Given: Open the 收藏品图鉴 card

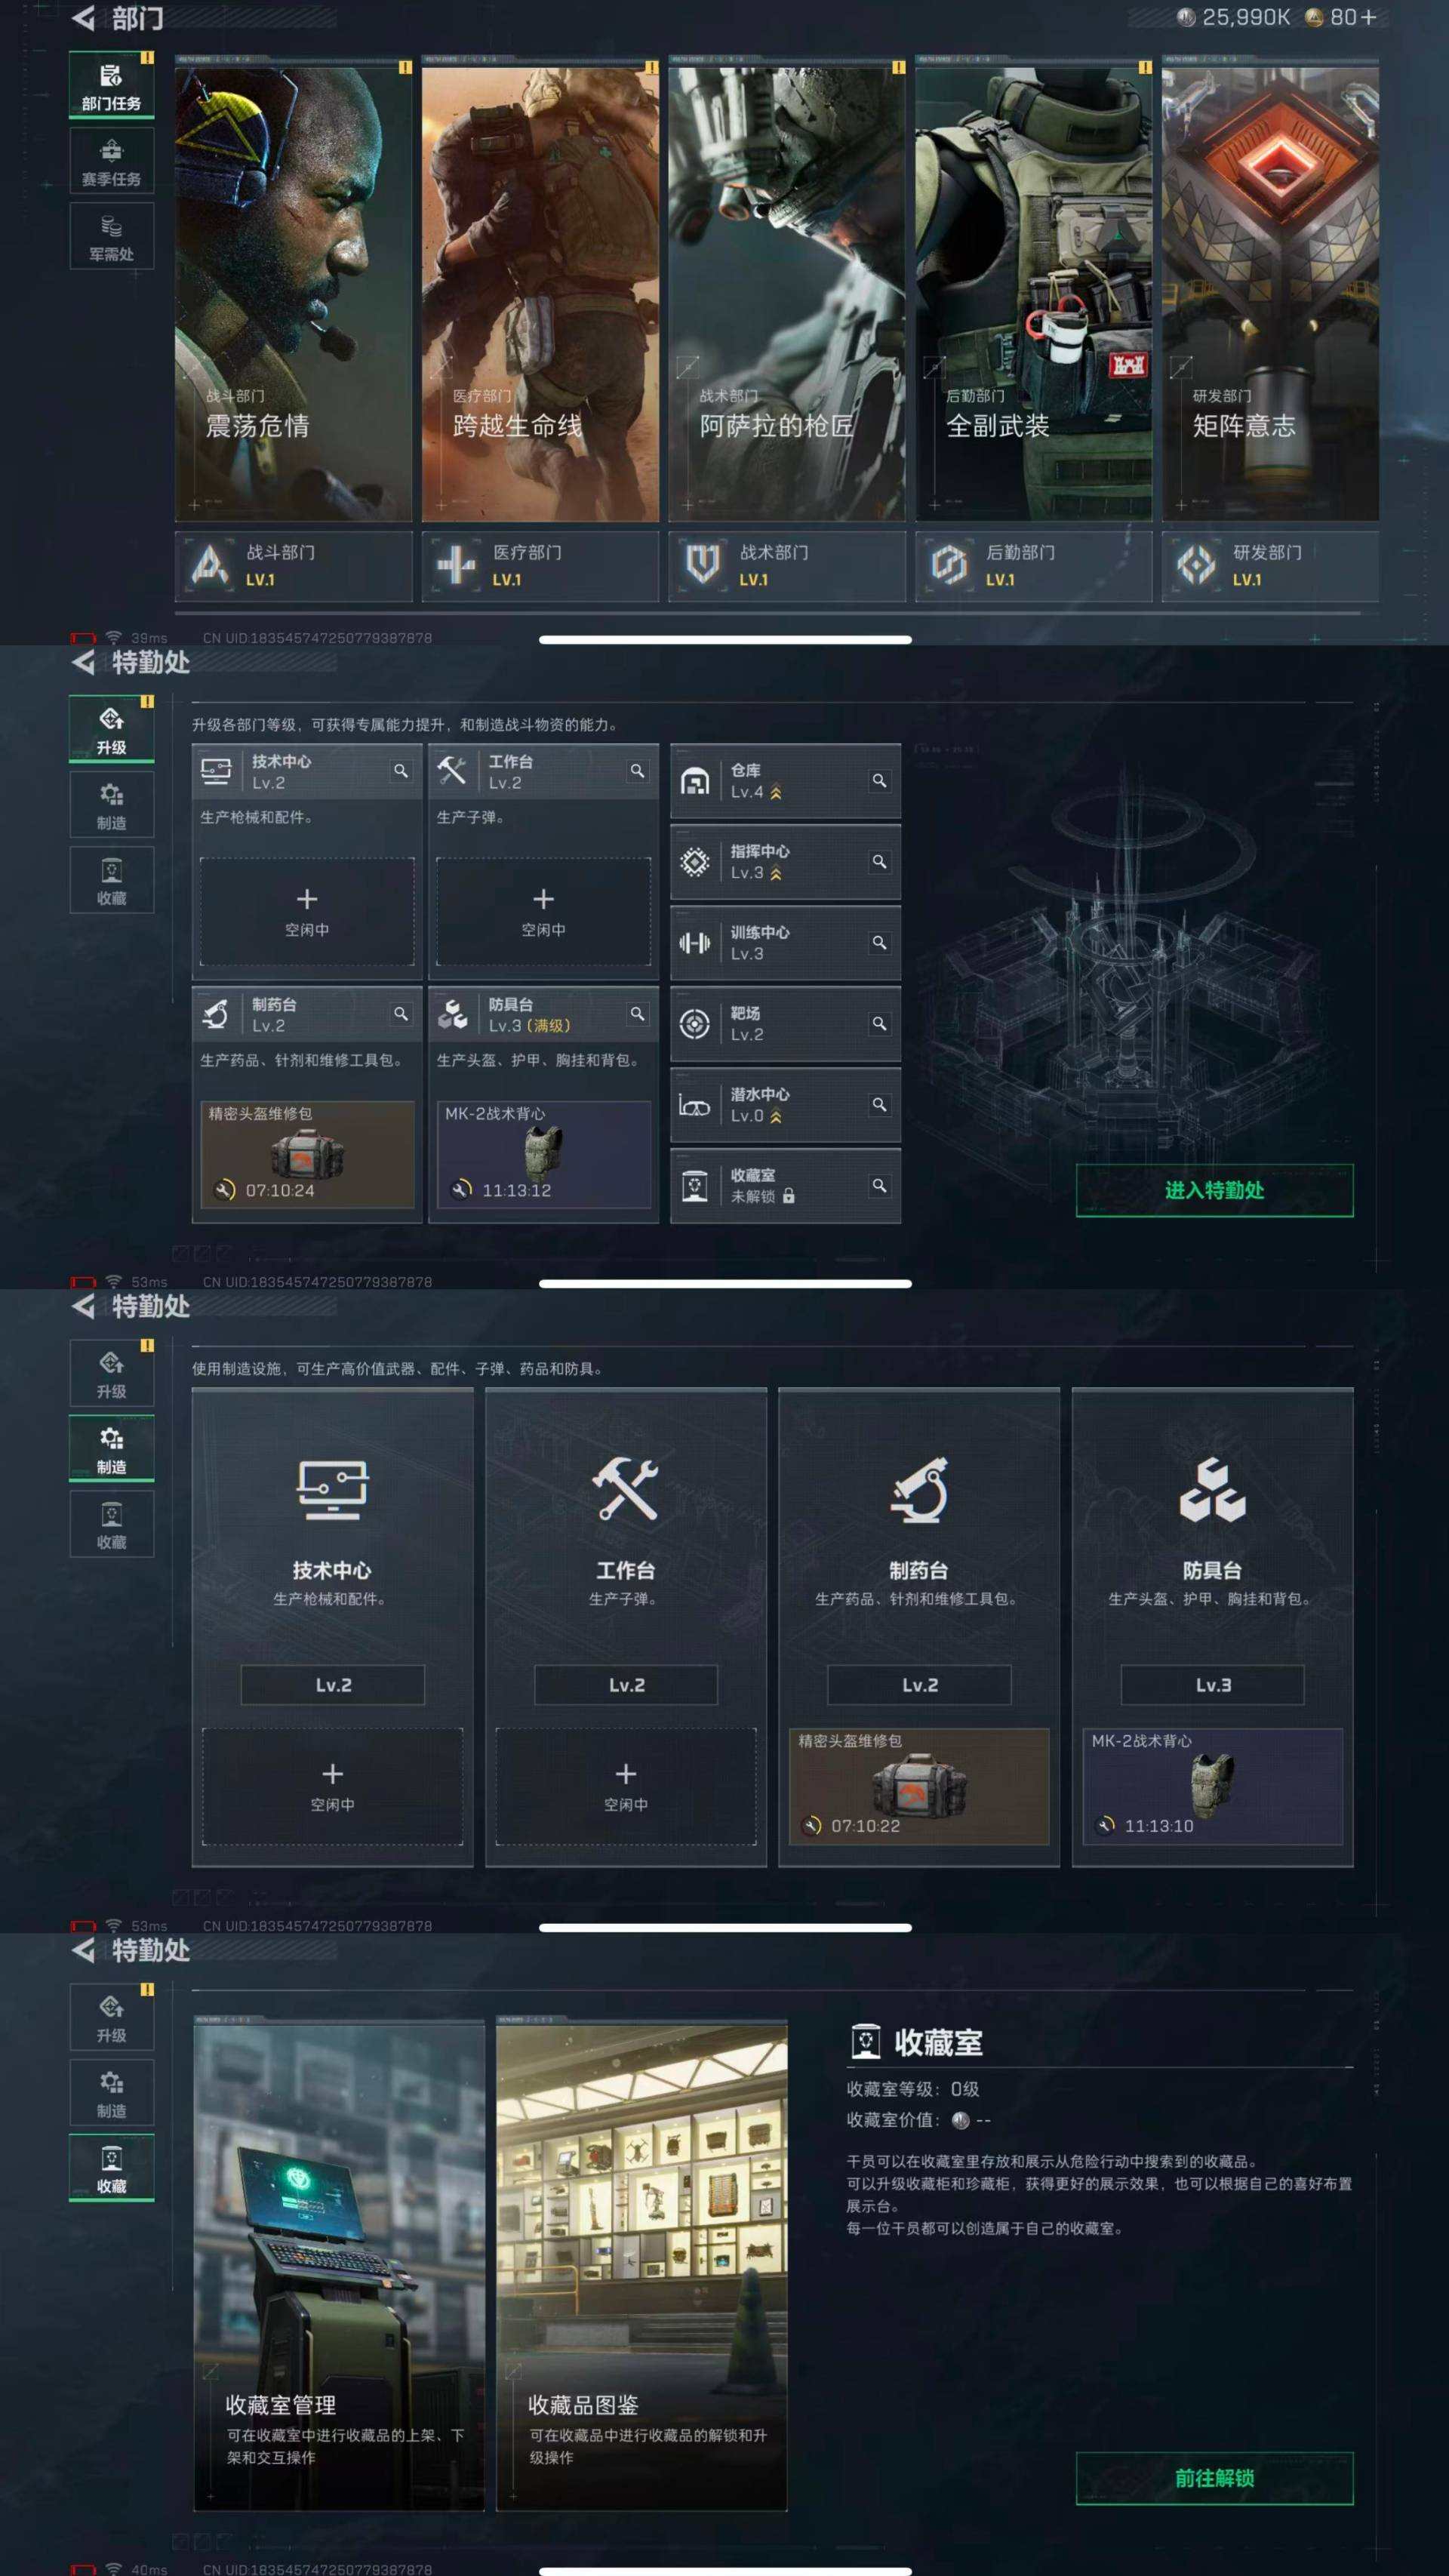Looking at the screenshot, I should coord(641,2266).
